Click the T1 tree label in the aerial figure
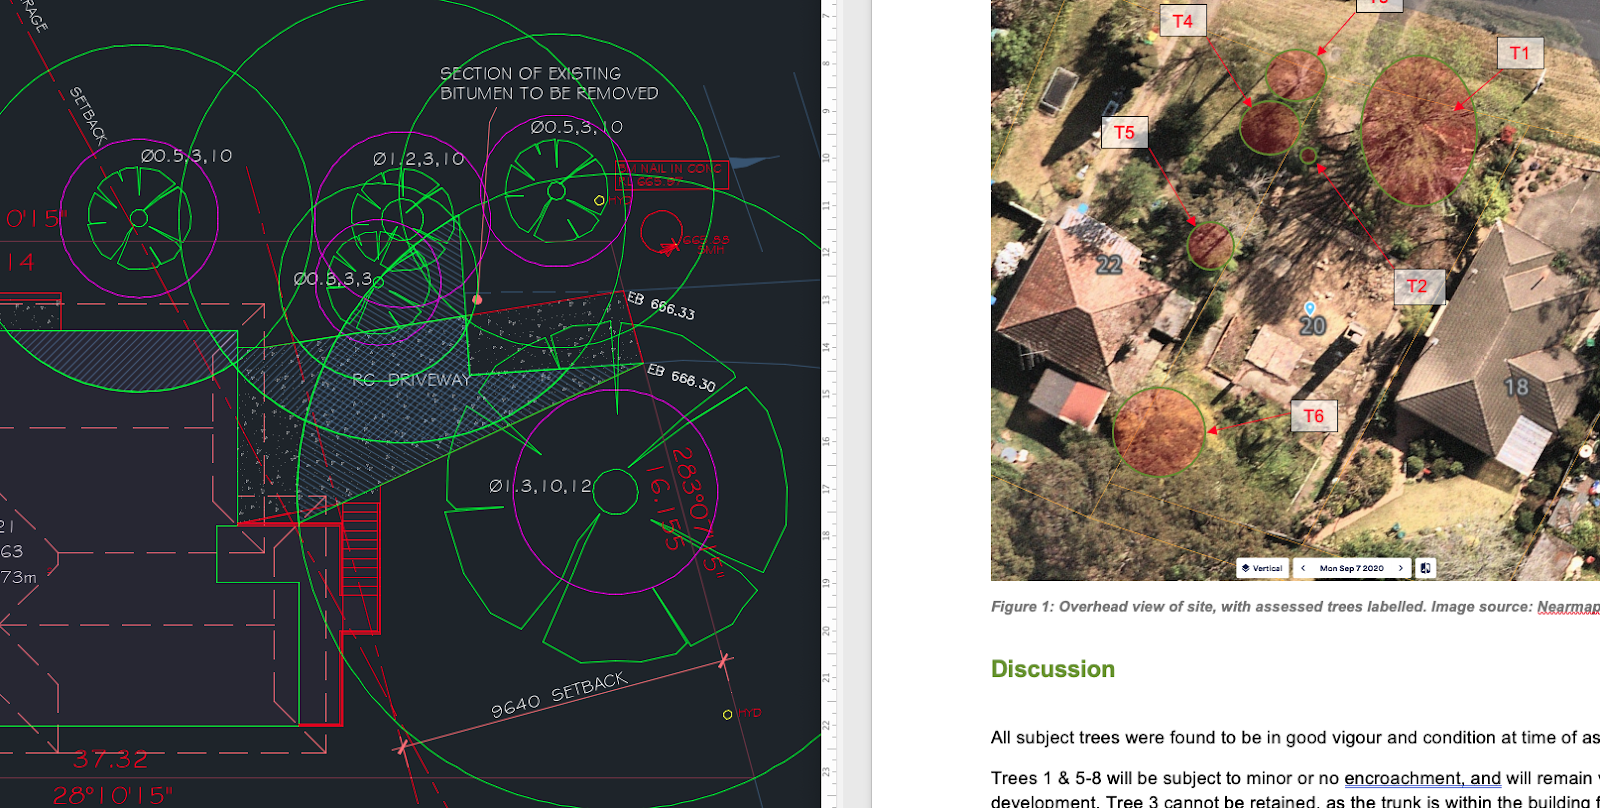The image size is (1600, 808). (1520, 53)
